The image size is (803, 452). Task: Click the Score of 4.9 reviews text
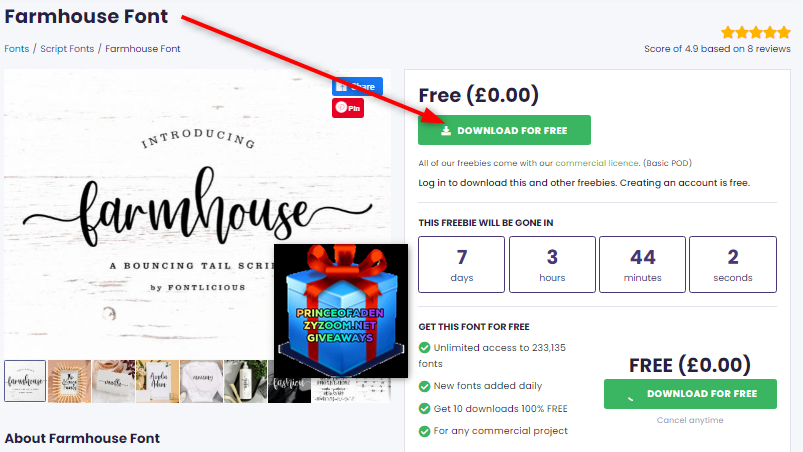coord(717,49)
